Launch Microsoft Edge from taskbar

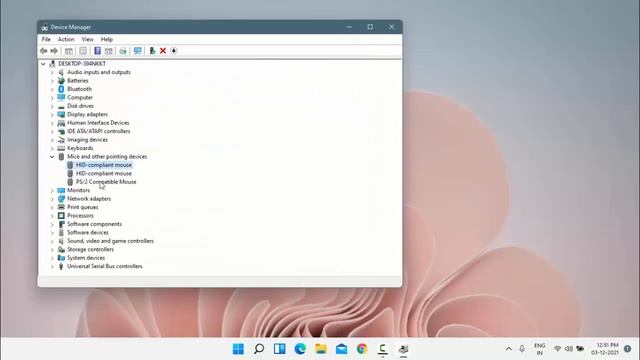point(300,349)
